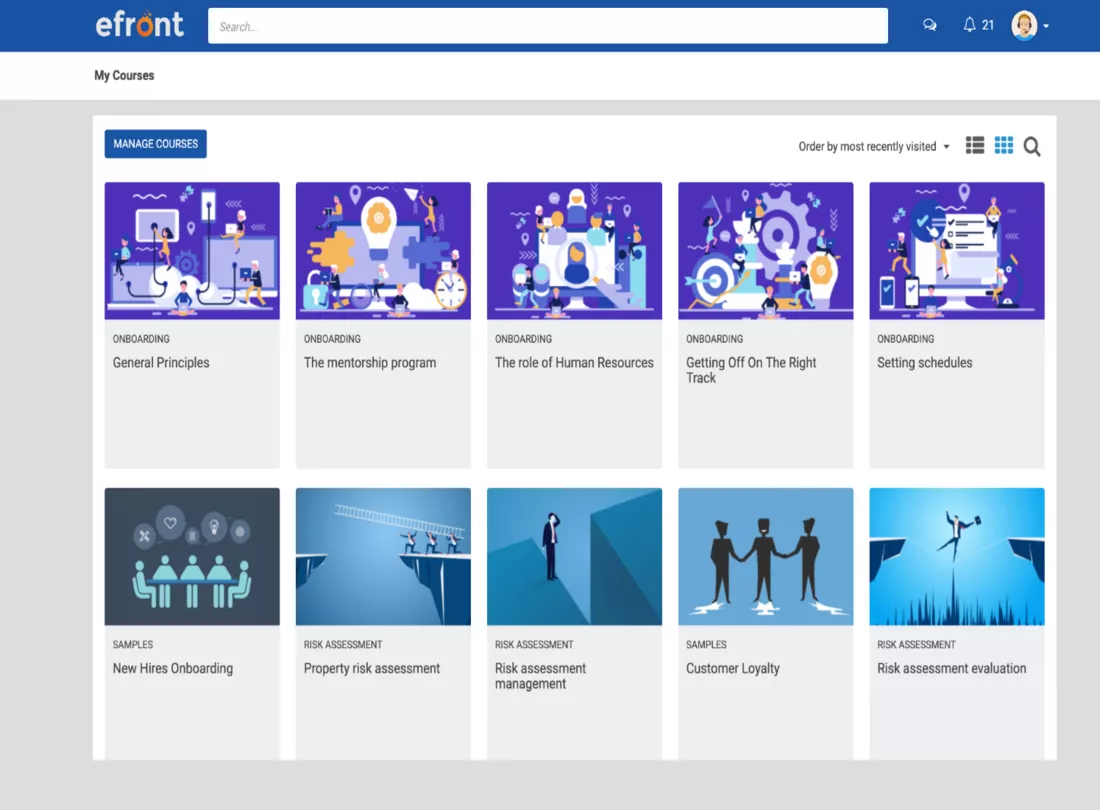This screenshot has height=810, width=1100.
Task: Click the eFront logo
Action: pos(139,24)
